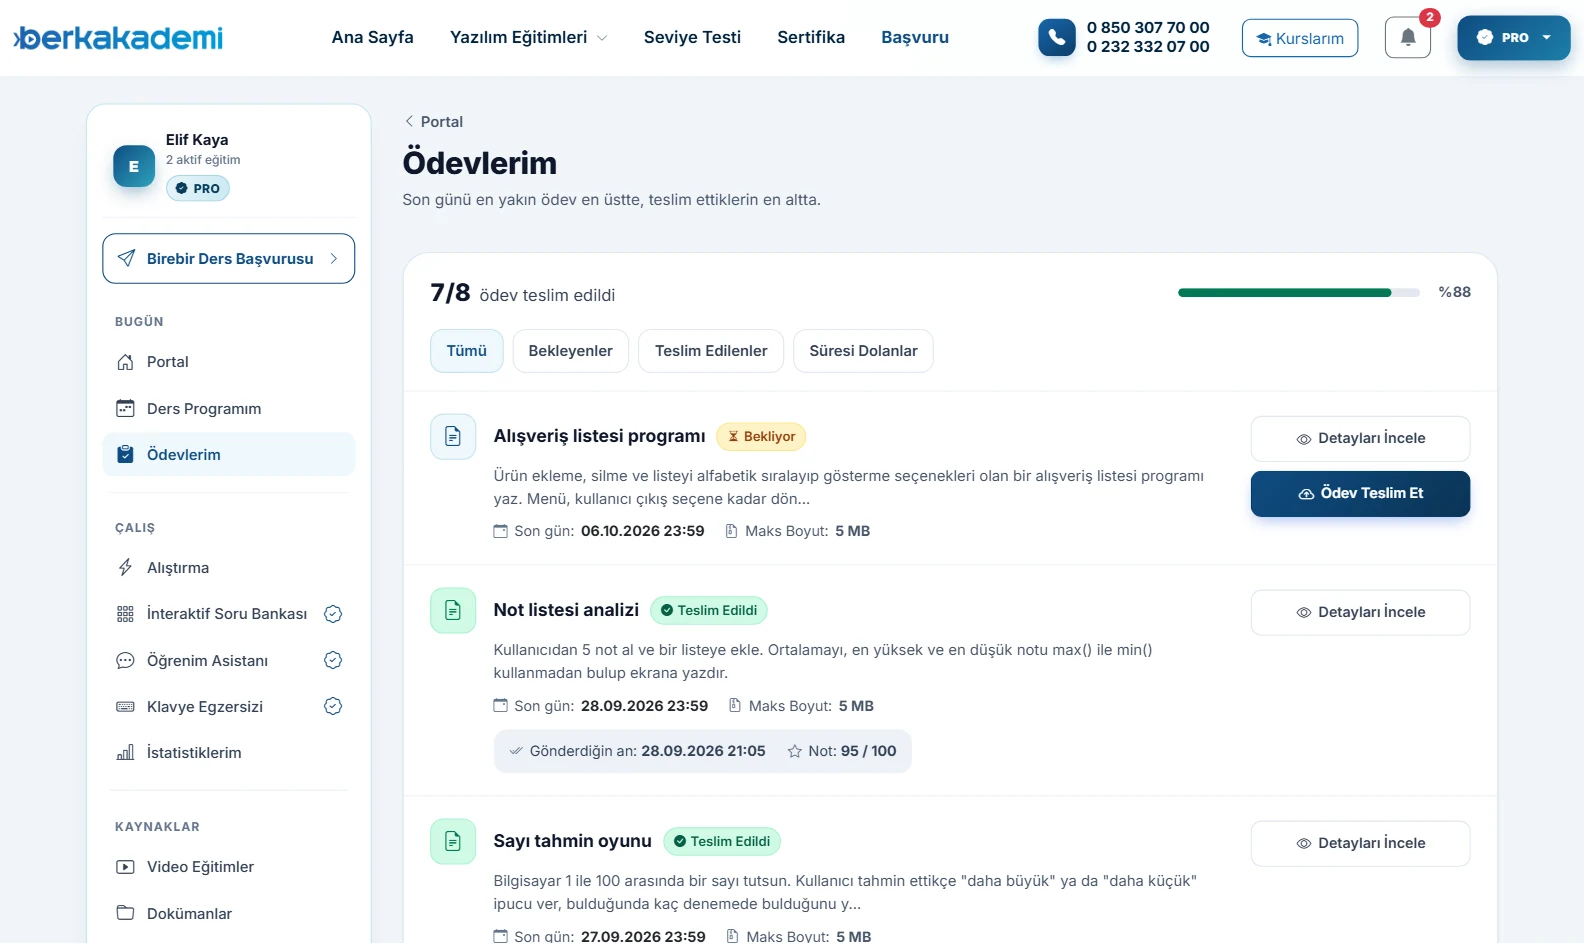The height and width of the screenshot is (944, 1584).
Task: Open Portal in the sidebar
Action: coord(229,362)
